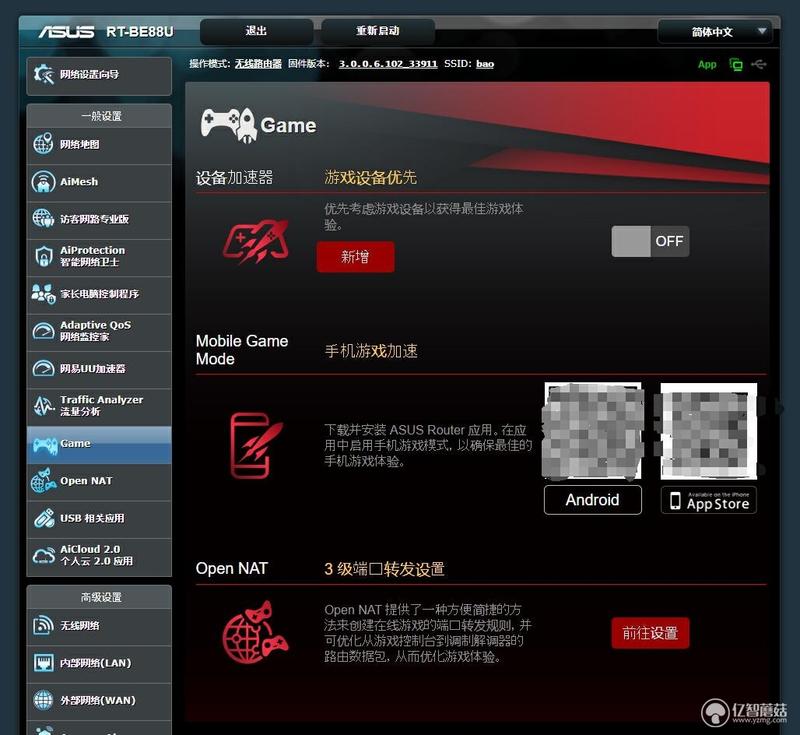
Task: Click the 无线网络 wireless icon
Action: (x=43, y=625)
